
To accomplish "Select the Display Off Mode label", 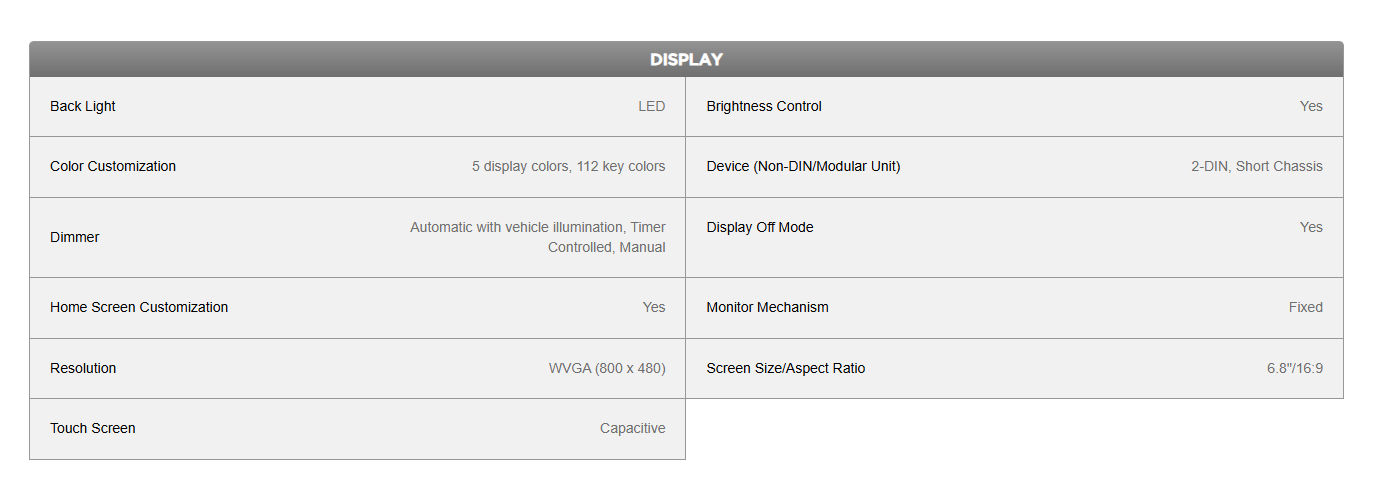I will point(760,227).
